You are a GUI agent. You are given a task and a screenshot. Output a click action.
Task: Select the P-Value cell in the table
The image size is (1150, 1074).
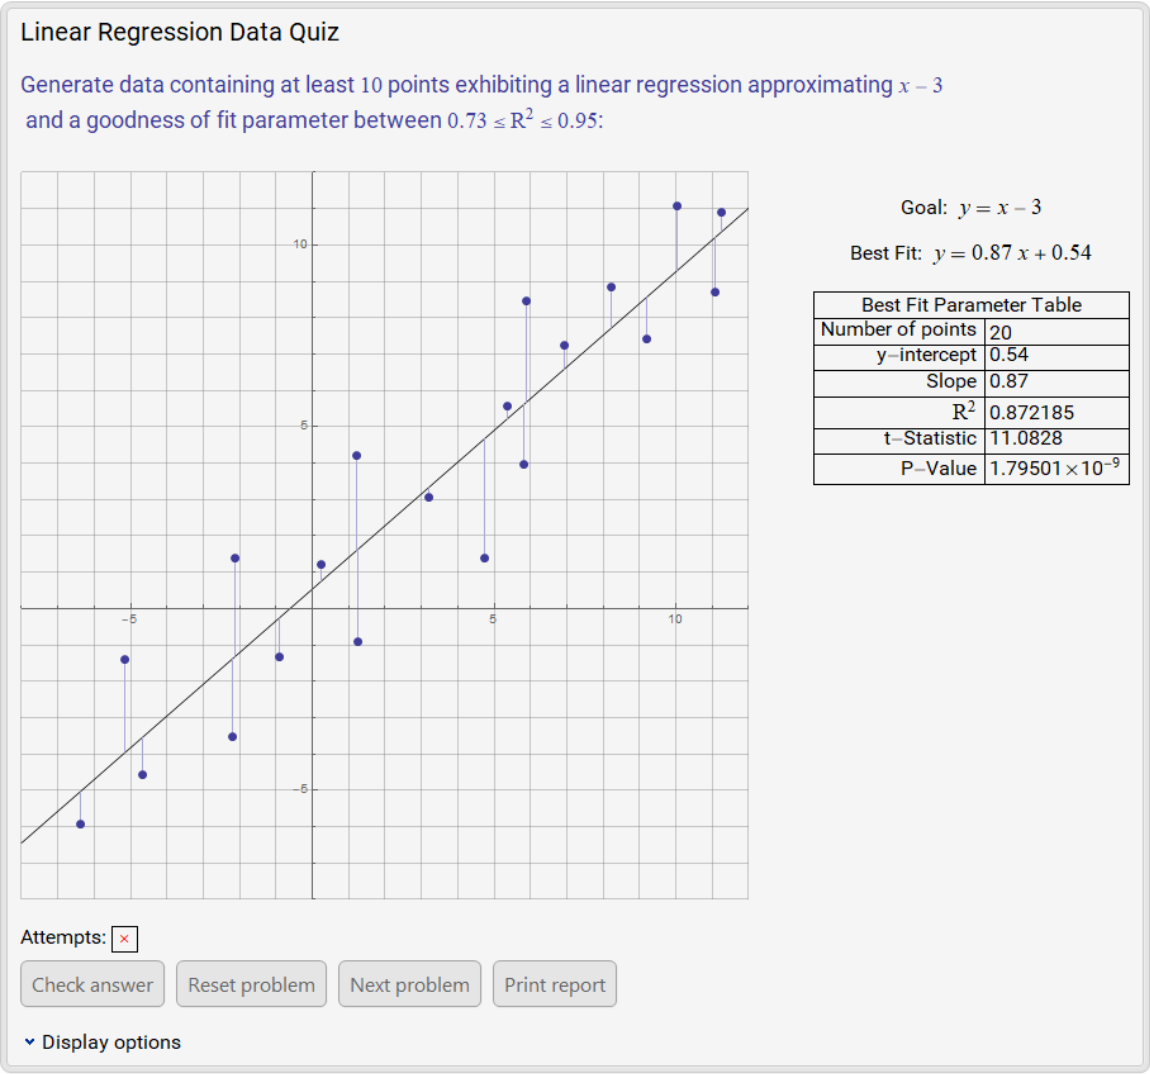1052,466
